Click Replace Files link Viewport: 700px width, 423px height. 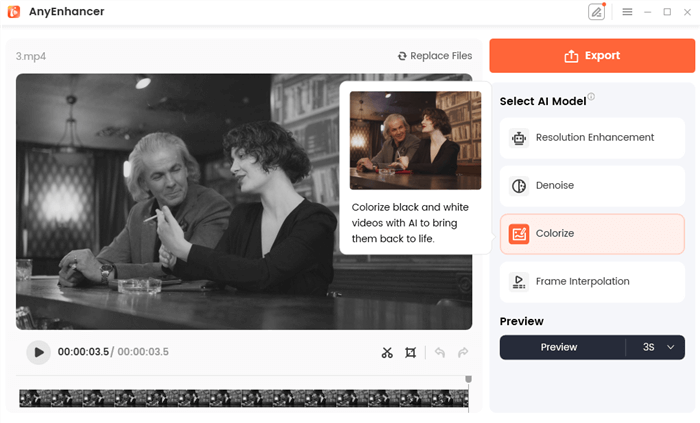click(435, 56)
